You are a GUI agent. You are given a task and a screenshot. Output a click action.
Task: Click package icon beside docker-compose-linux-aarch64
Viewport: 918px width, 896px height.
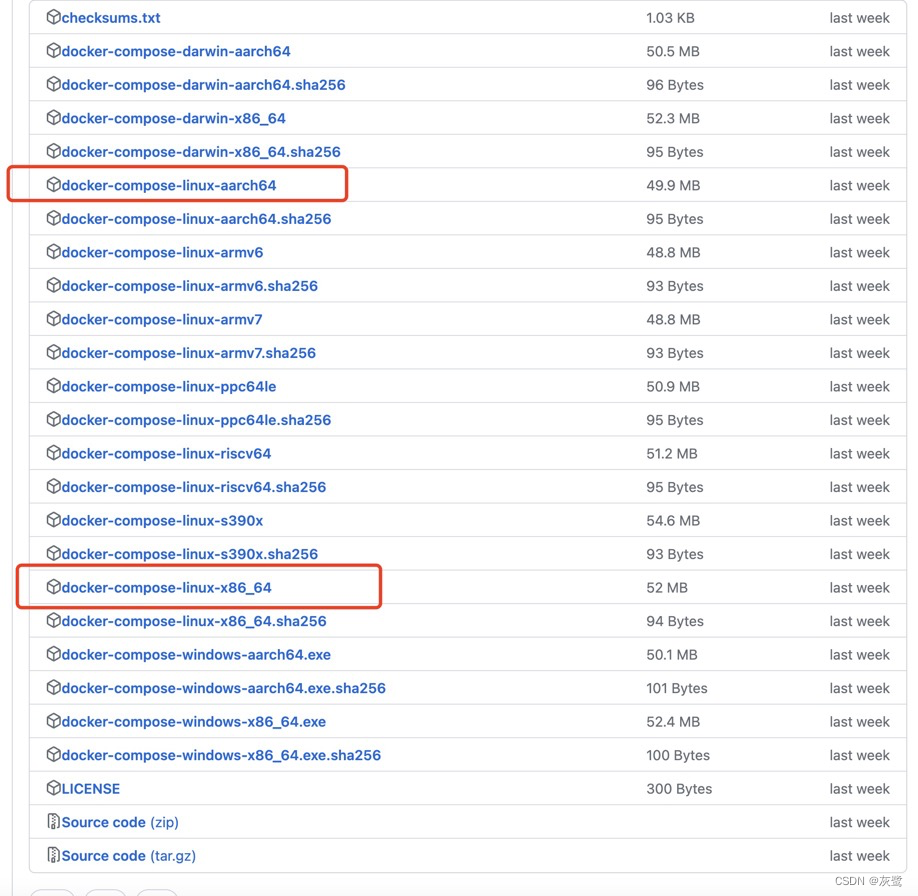click(53, 184)
